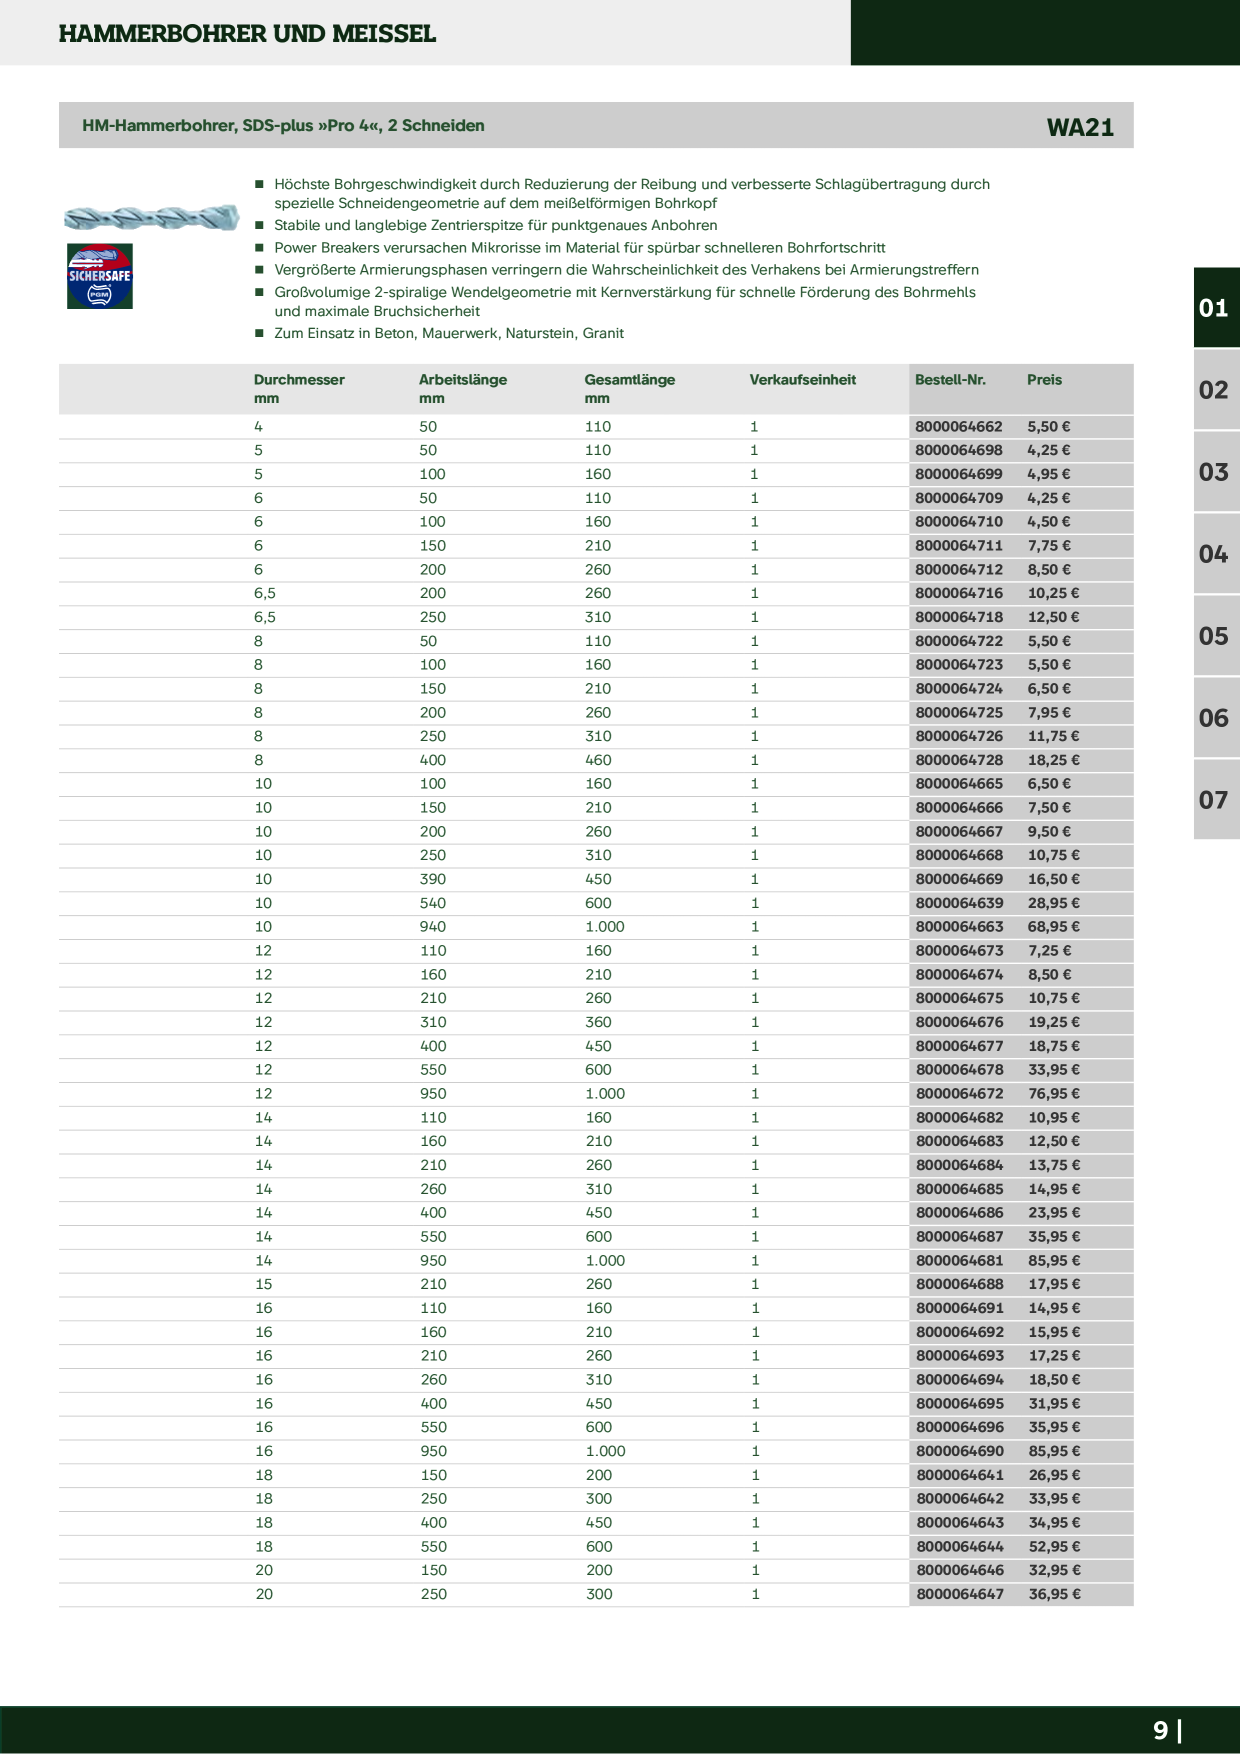The width and height of the screenshot is (1240, 1754).
Task: Select order number 8000064673
Action: [959, 951]
